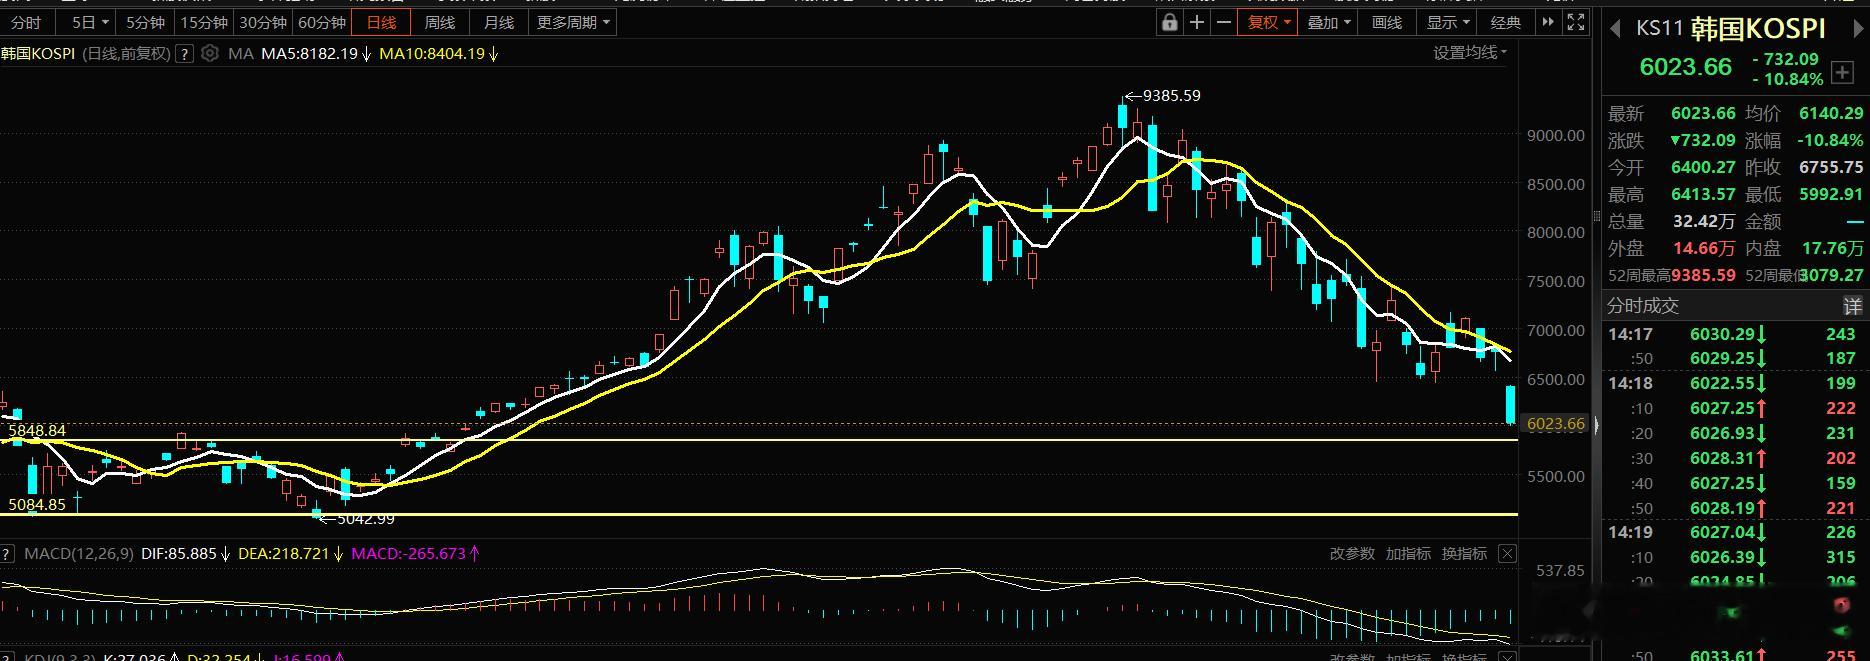Close the MACD indicator panel

pos(1507,553)
